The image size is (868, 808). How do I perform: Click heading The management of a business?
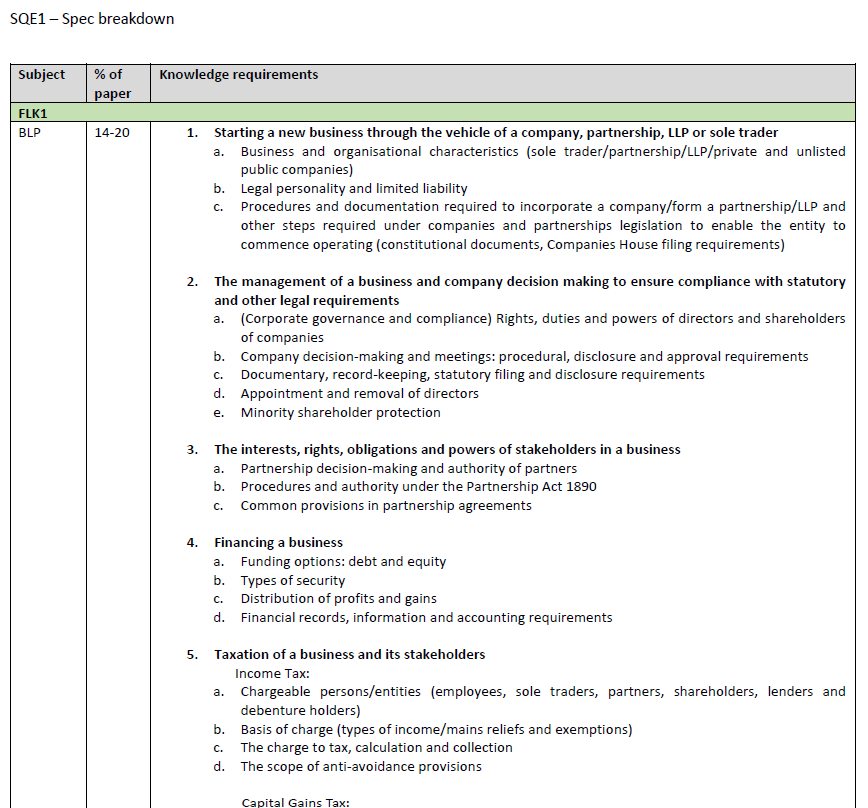(x=530, y=291)
